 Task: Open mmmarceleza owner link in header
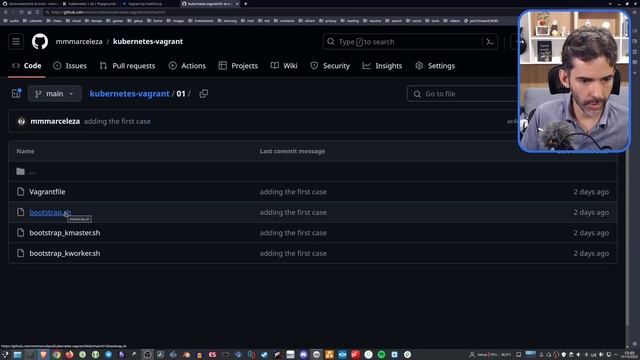pos(79,42)
